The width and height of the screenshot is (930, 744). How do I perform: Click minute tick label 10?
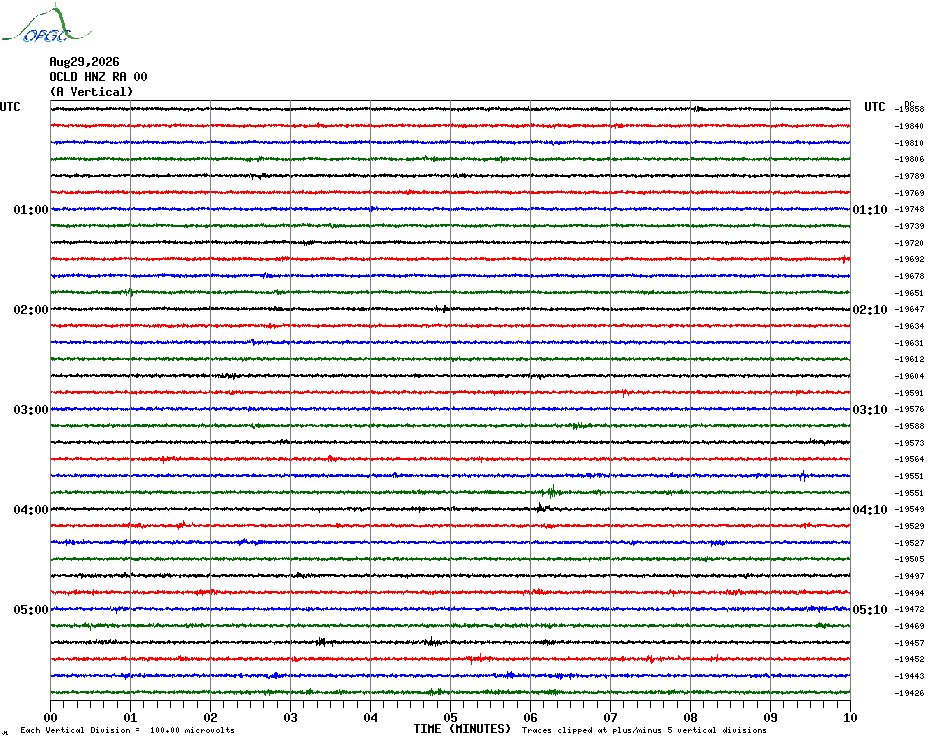pos(851,717)
